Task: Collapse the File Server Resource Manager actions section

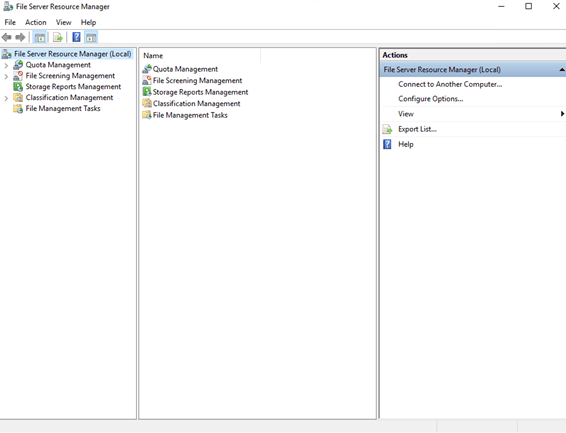Action: click(x=562, y=70)
